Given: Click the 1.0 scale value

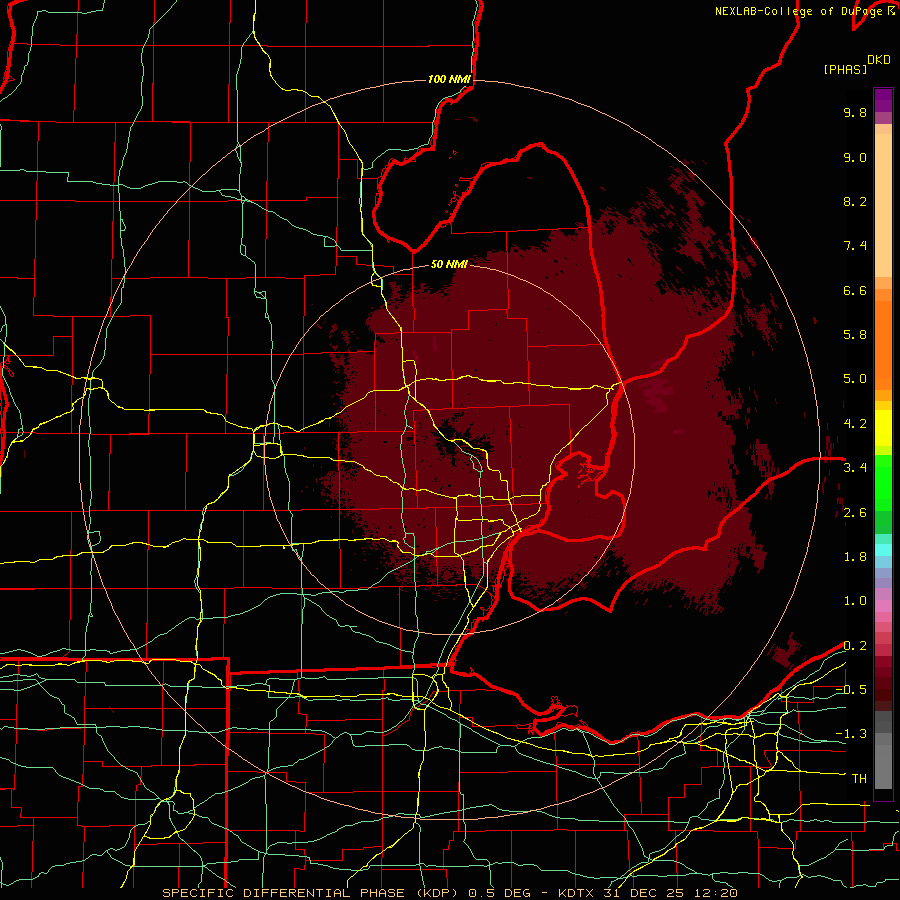Looking at the screenshot, I should coord(855,601).
